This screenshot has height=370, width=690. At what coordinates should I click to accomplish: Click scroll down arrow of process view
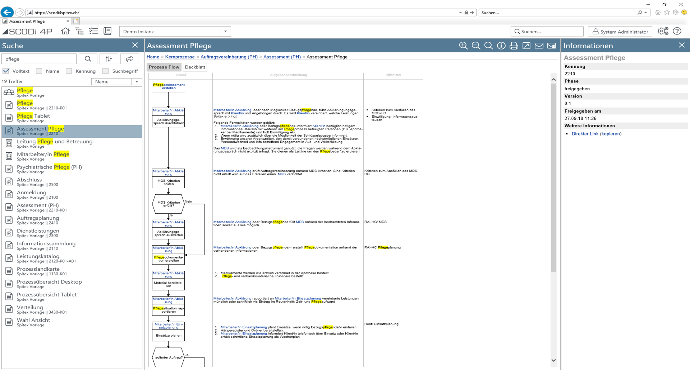click(x=554, y=361)
